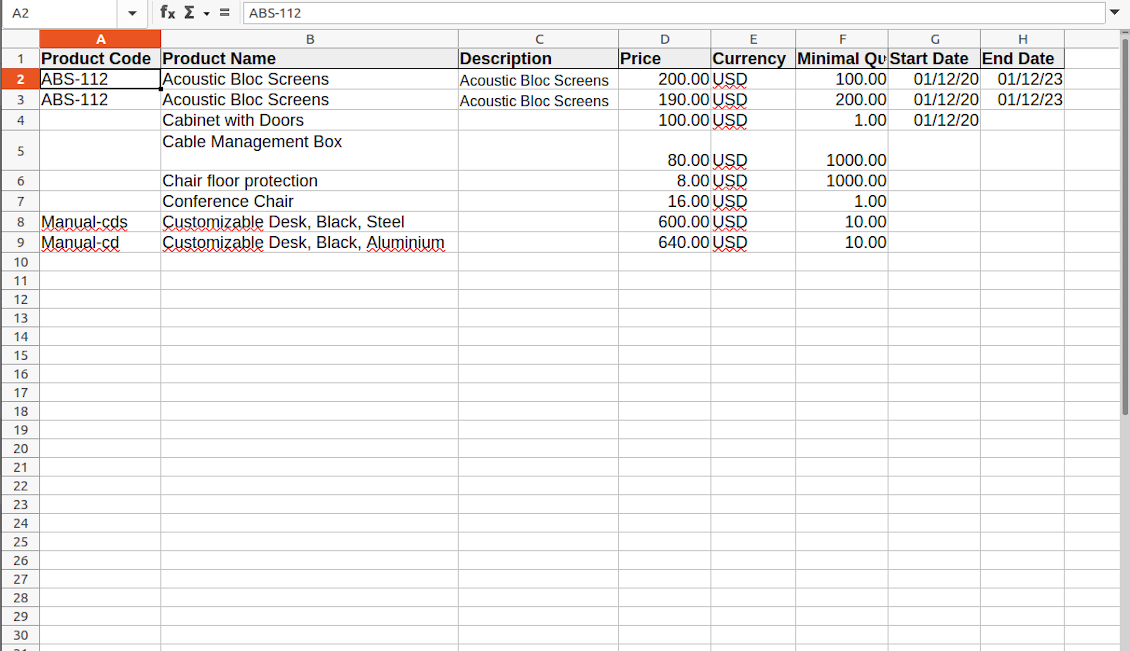Click the Sum sigma icon
The image size is (1130, 651).
tap(190, 12)
